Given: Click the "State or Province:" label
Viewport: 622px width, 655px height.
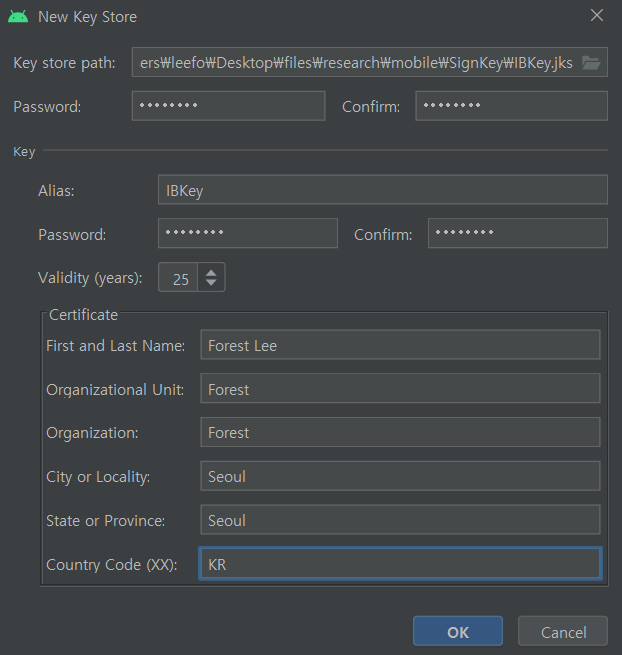Looking at the screenshot, I should [106, 521].
